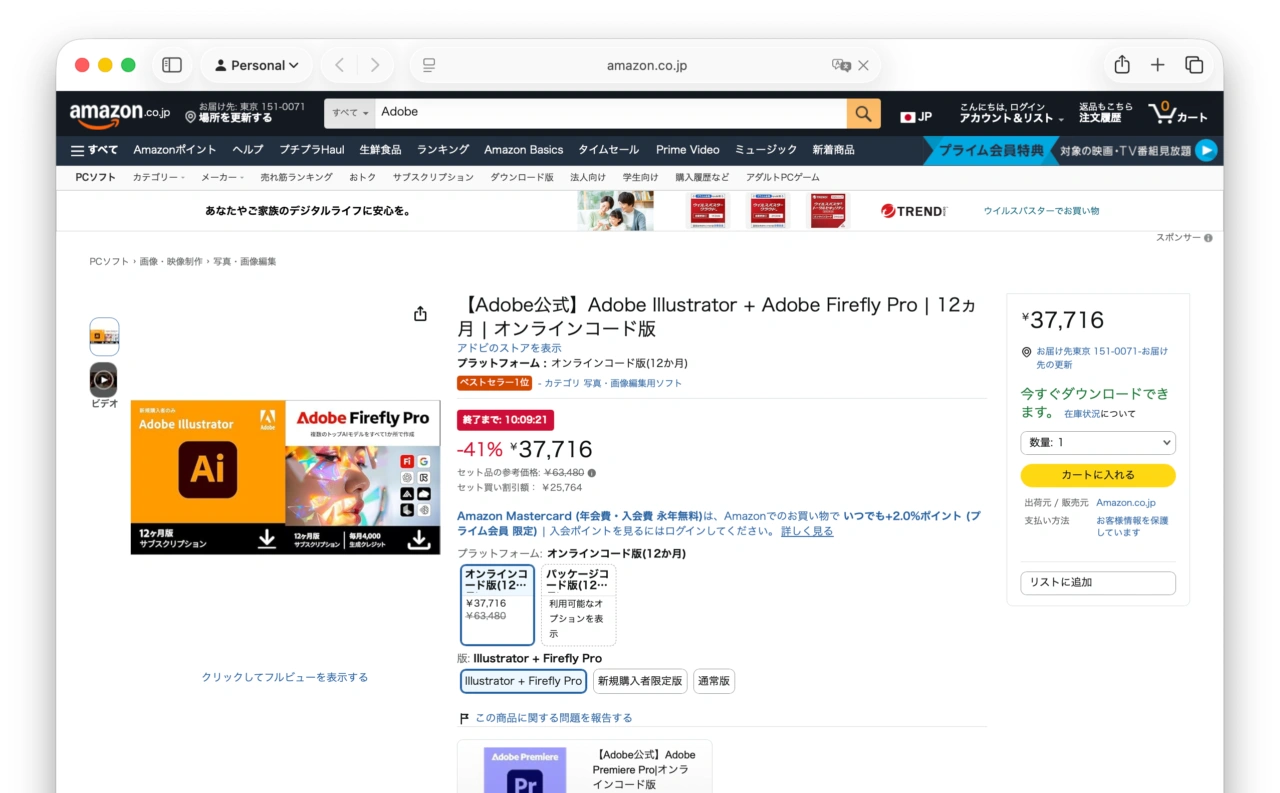Toggle the Safari sidebar icon
Screen dimensions: 1280x793
click(172, 65)
